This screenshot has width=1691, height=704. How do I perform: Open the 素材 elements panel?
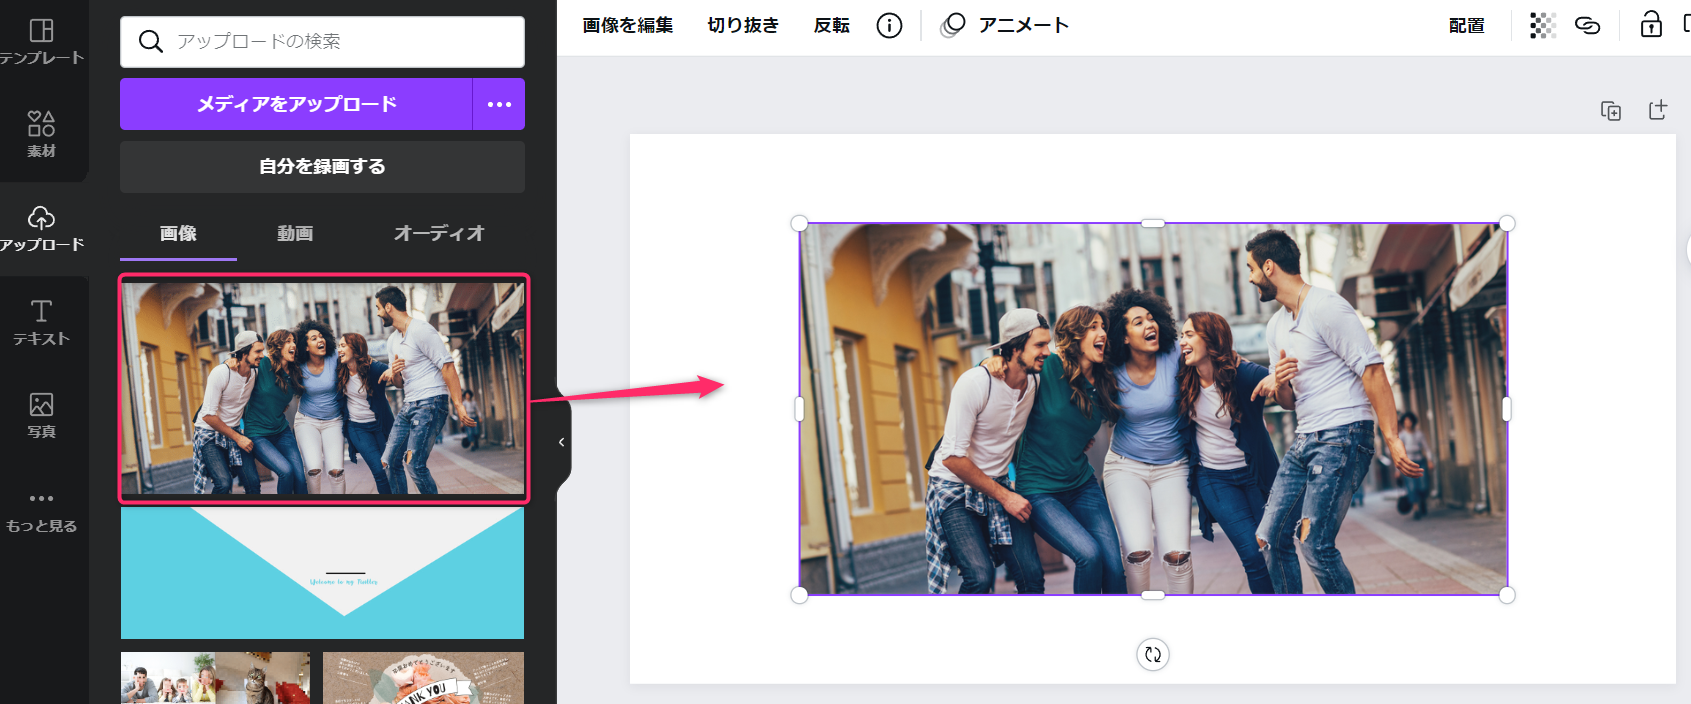point(41,135)
